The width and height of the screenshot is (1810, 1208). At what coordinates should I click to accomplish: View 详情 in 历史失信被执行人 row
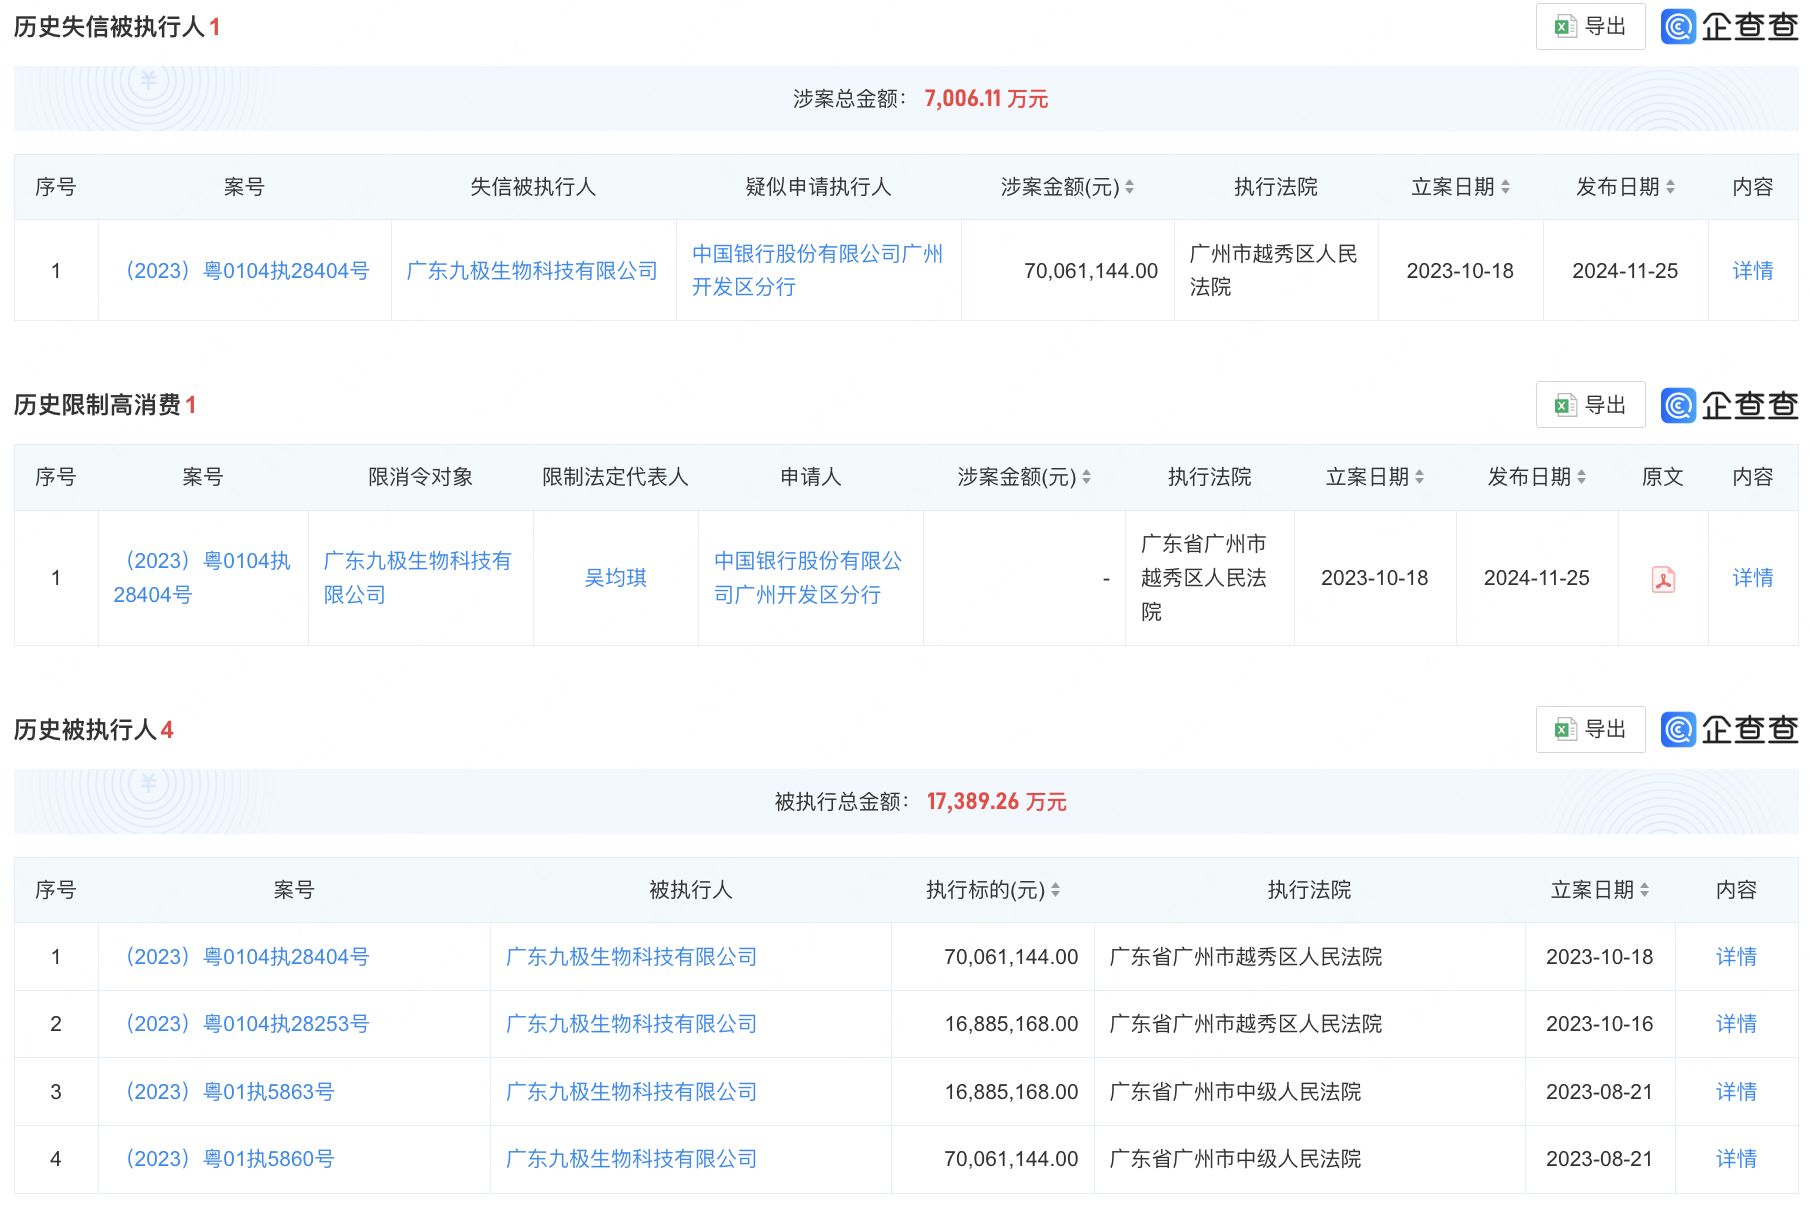click(x=1753, y=271)
